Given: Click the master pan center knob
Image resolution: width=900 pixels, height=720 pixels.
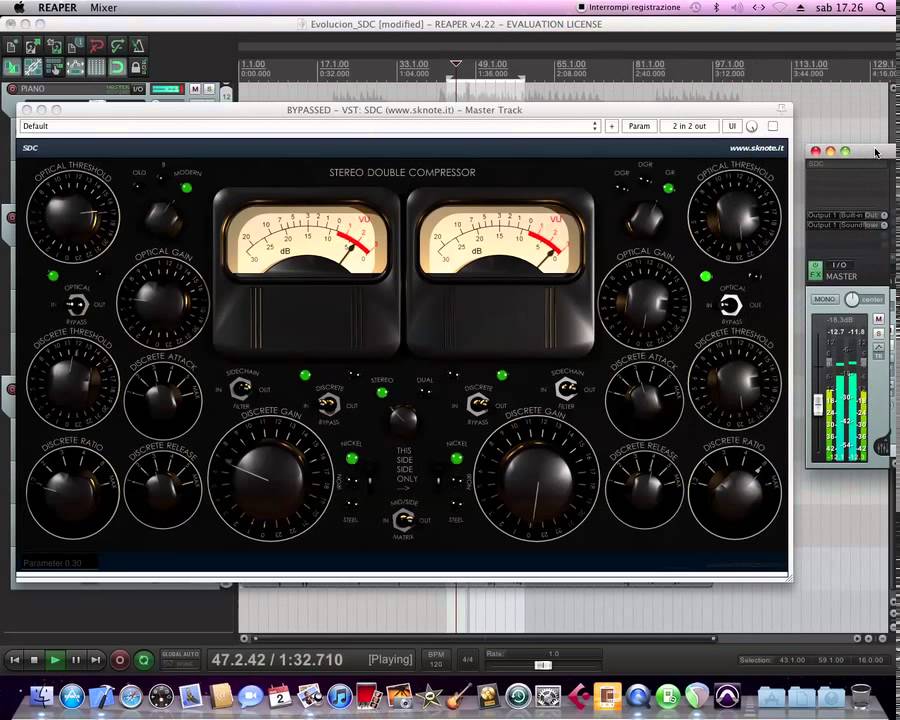Looking at the screenshot, I should [852, 299].
